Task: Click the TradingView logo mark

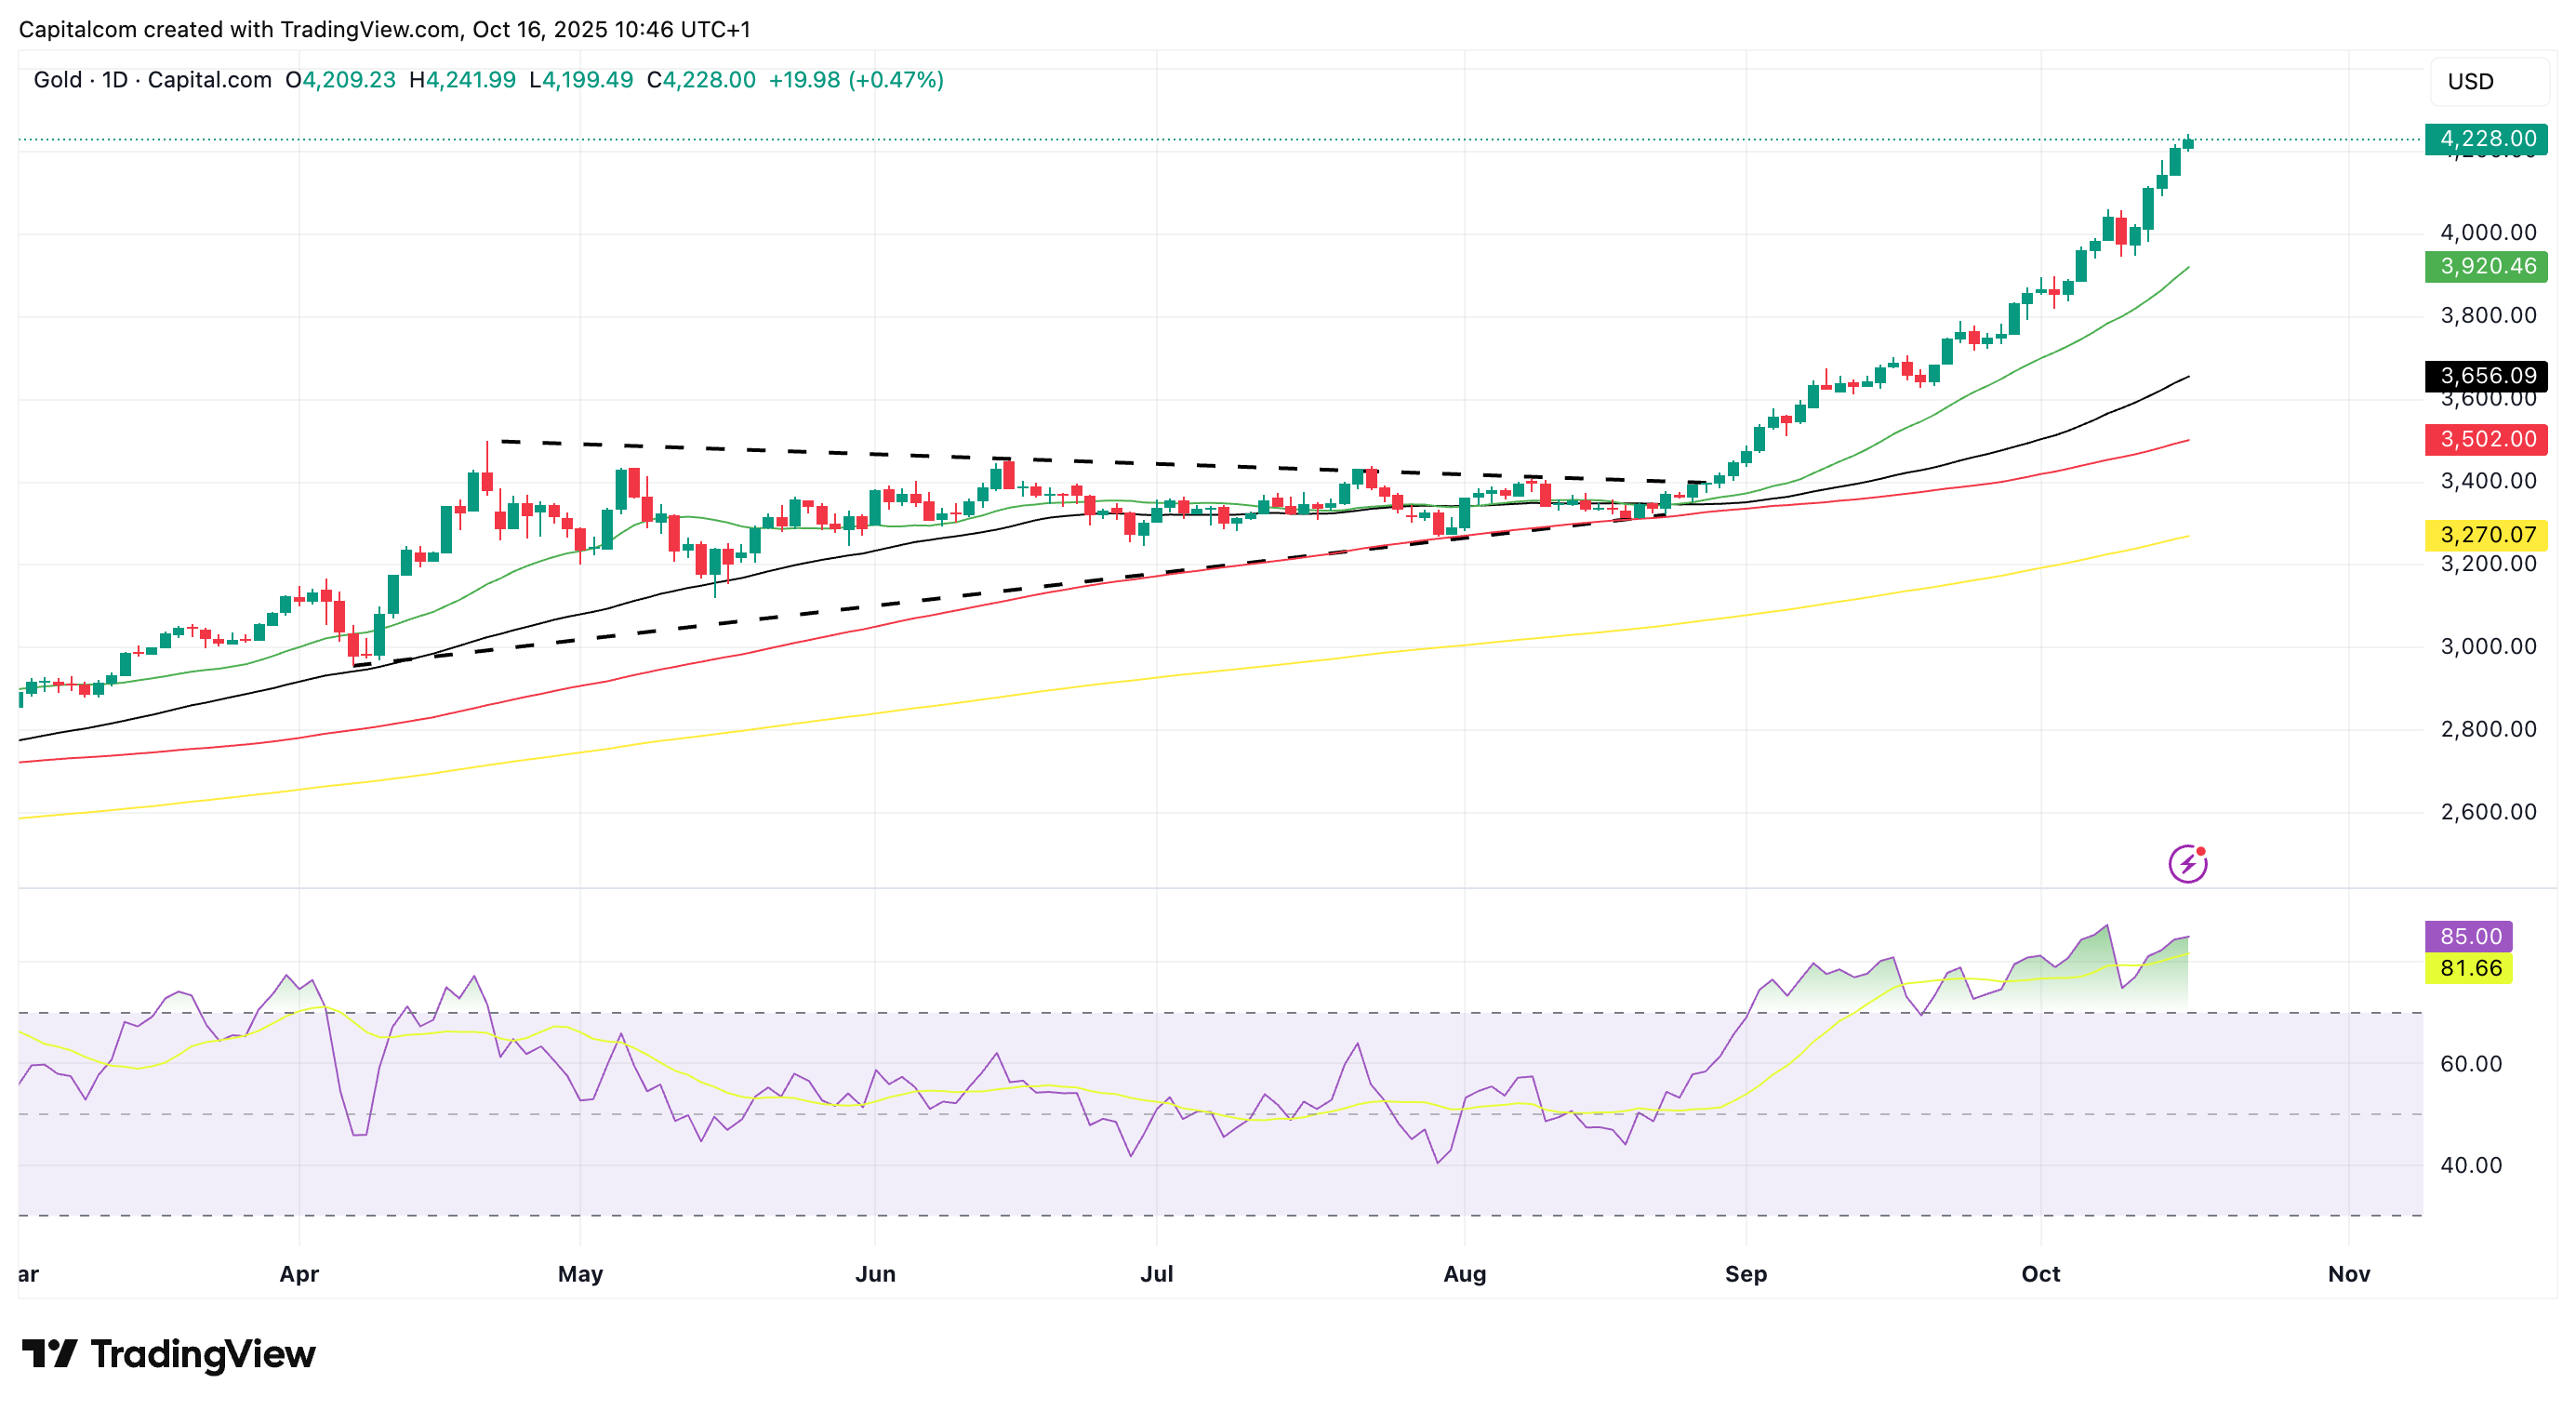Action: coord(49,1354)
